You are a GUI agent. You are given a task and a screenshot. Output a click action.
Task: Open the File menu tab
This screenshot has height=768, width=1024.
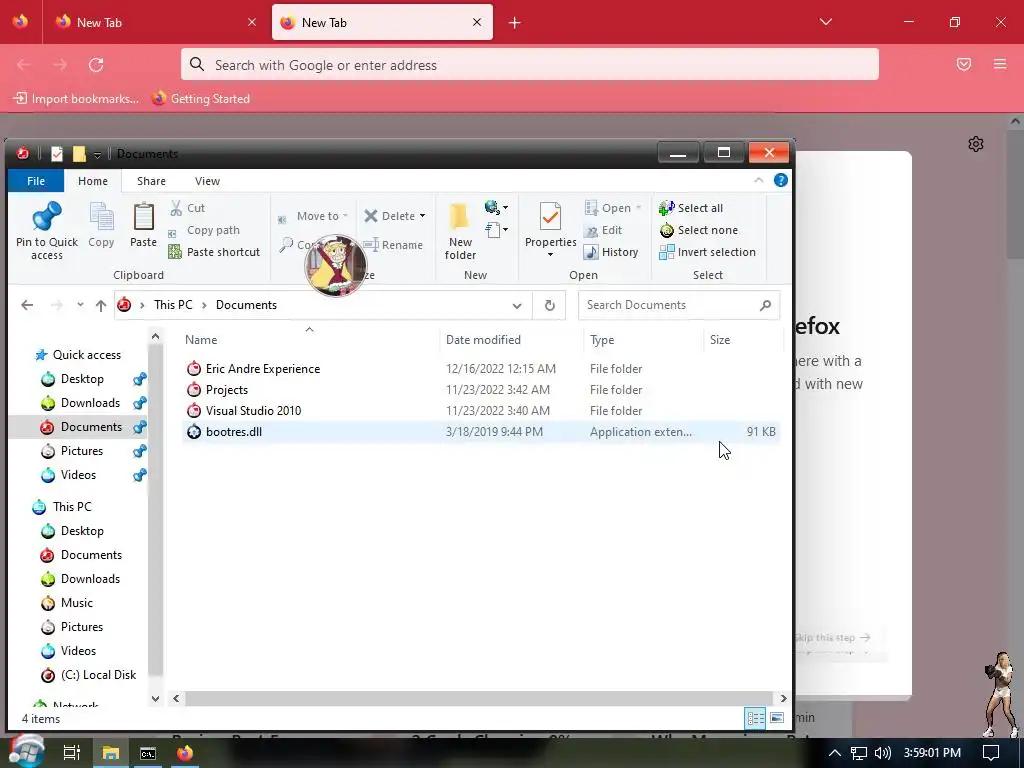coord(36,181)
